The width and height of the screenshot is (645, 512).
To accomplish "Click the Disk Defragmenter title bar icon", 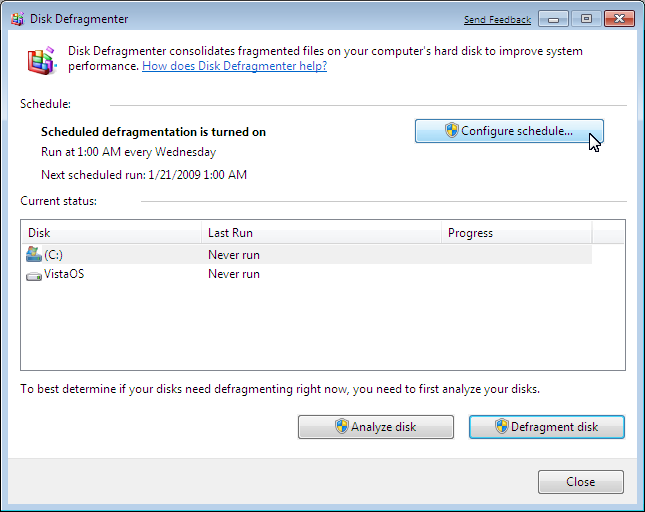I will [17, 19].
